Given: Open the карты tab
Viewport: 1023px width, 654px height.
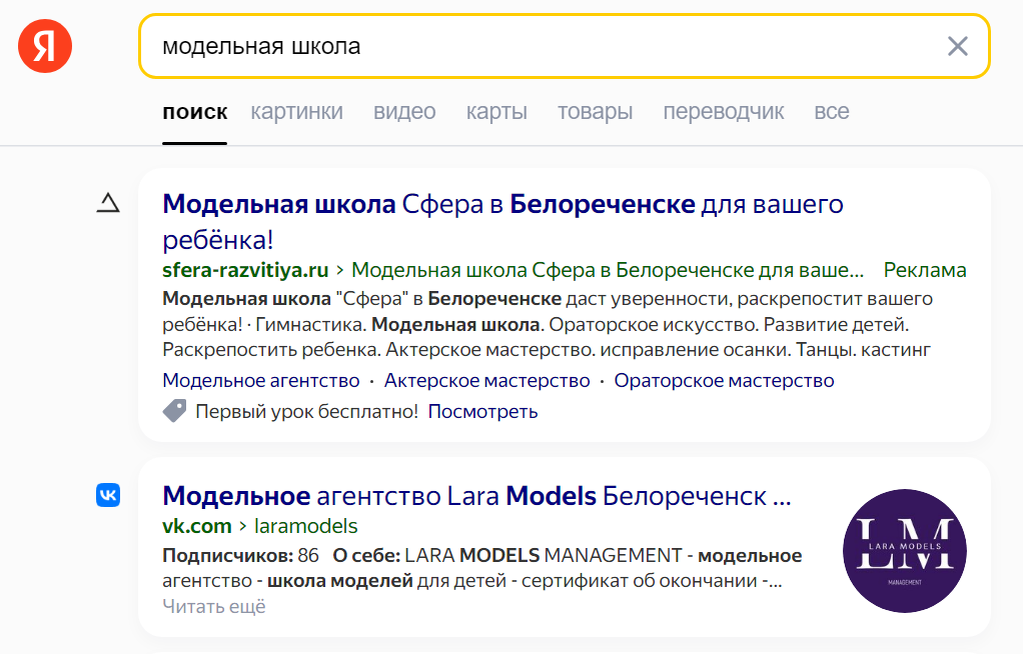Looking at the screenshot, I should tap(496, 112).
